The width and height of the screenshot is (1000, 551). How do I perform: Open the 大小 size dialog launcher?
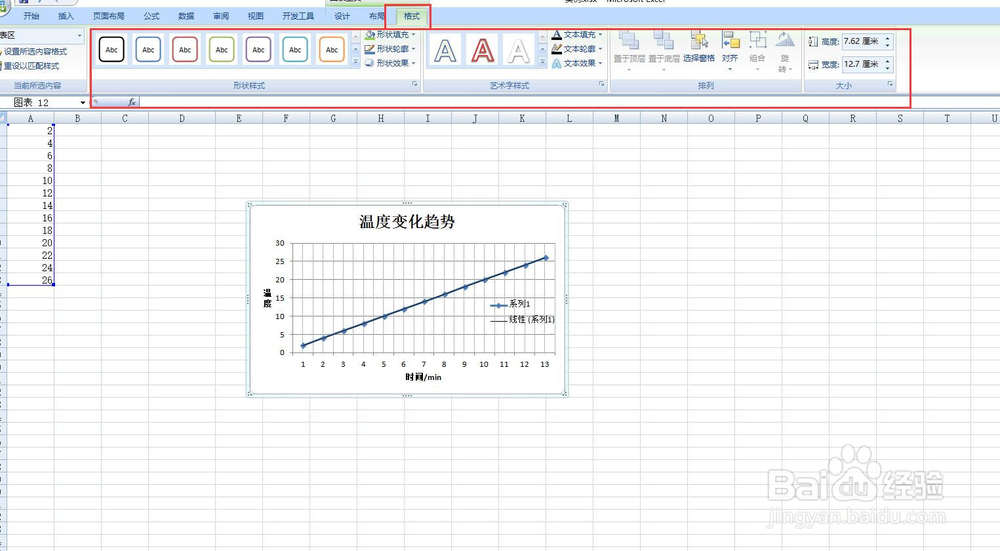click(890, 84)
